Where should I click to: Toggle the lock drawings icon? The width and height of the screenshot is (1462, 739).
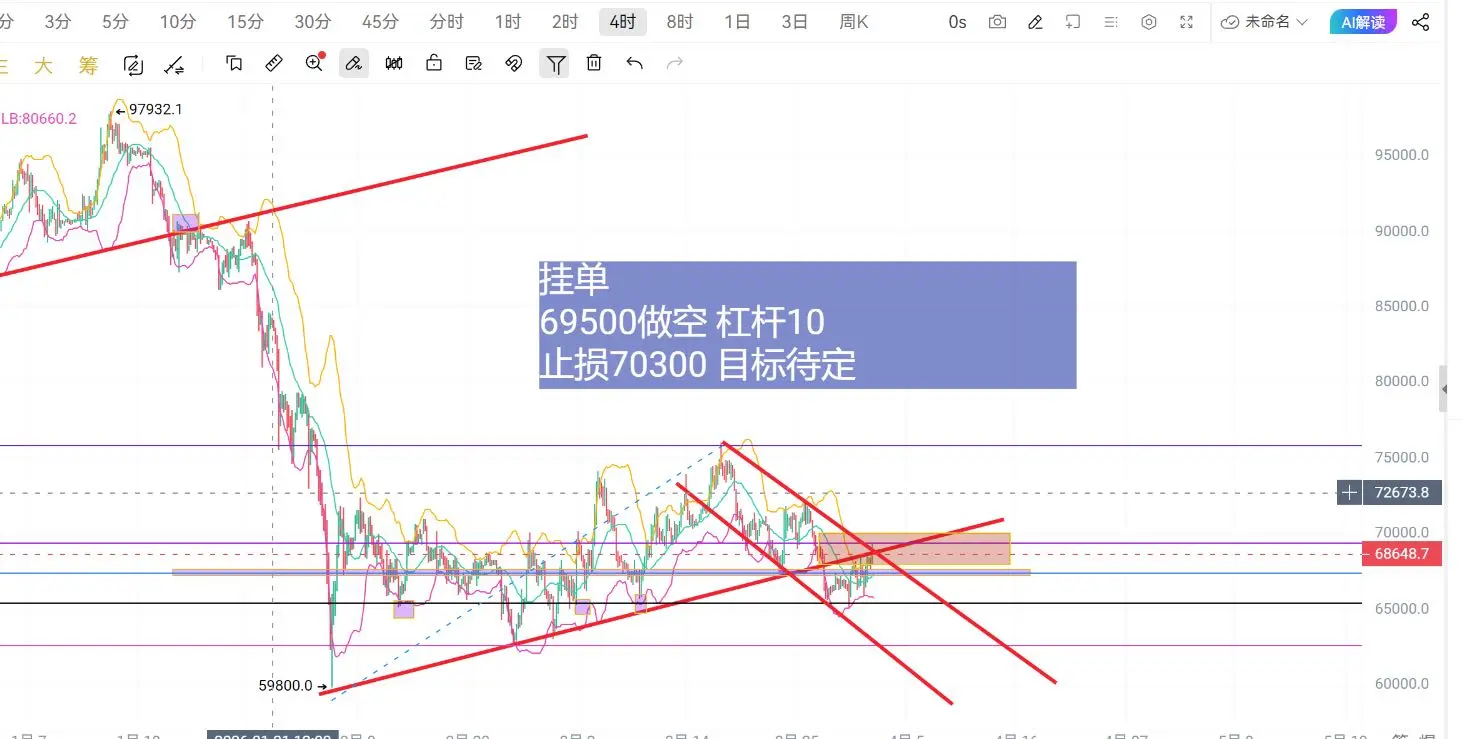pos(434,64)
